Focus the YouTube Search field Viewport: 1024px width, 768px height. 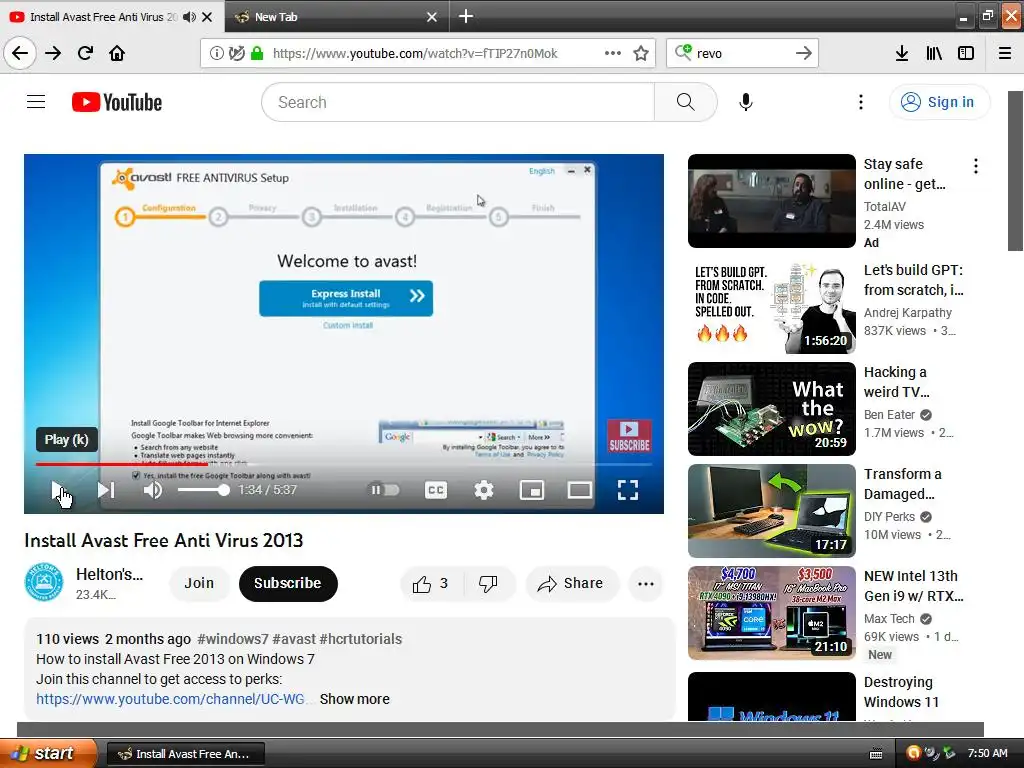[x=458, y=102]
